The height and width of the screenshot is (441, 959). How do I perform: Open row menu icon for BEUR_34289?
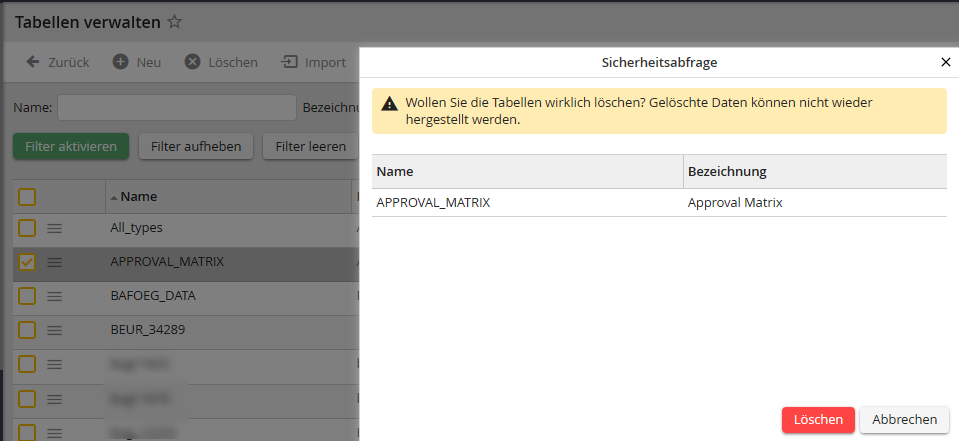(55, 329)
